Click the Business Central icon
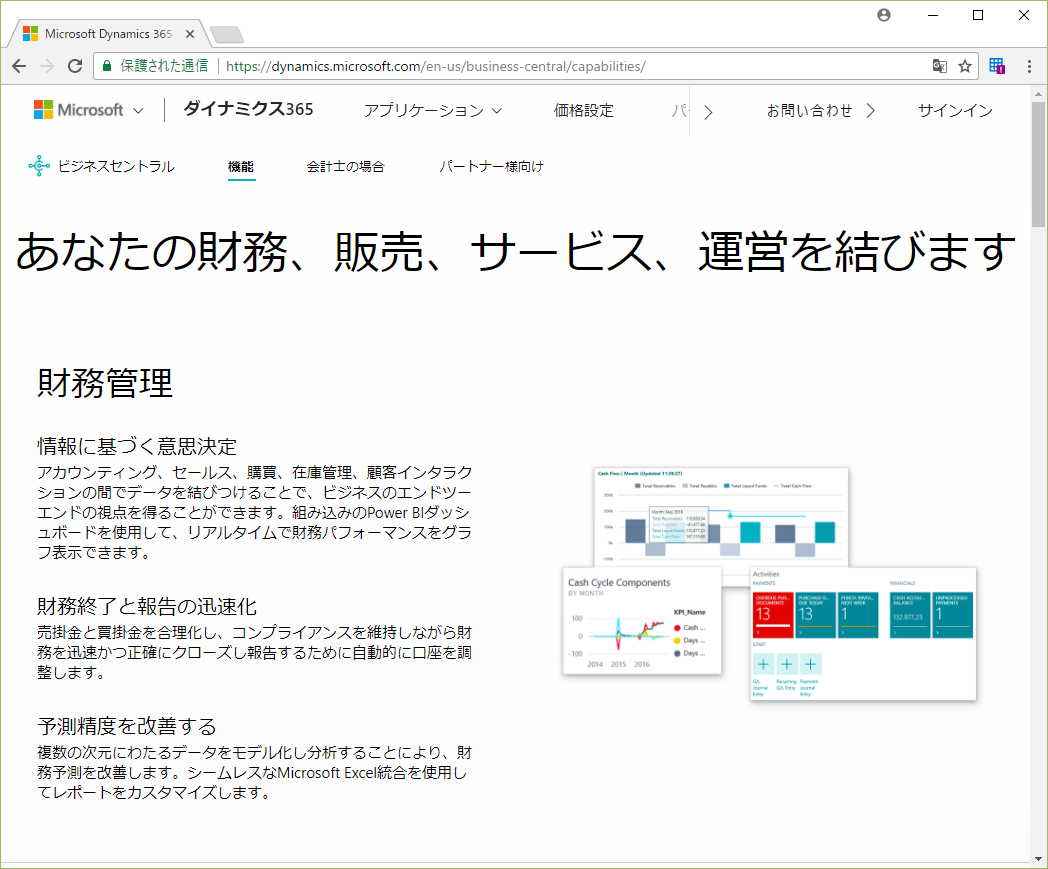1048x869 pixels. (x=39, y=166)
